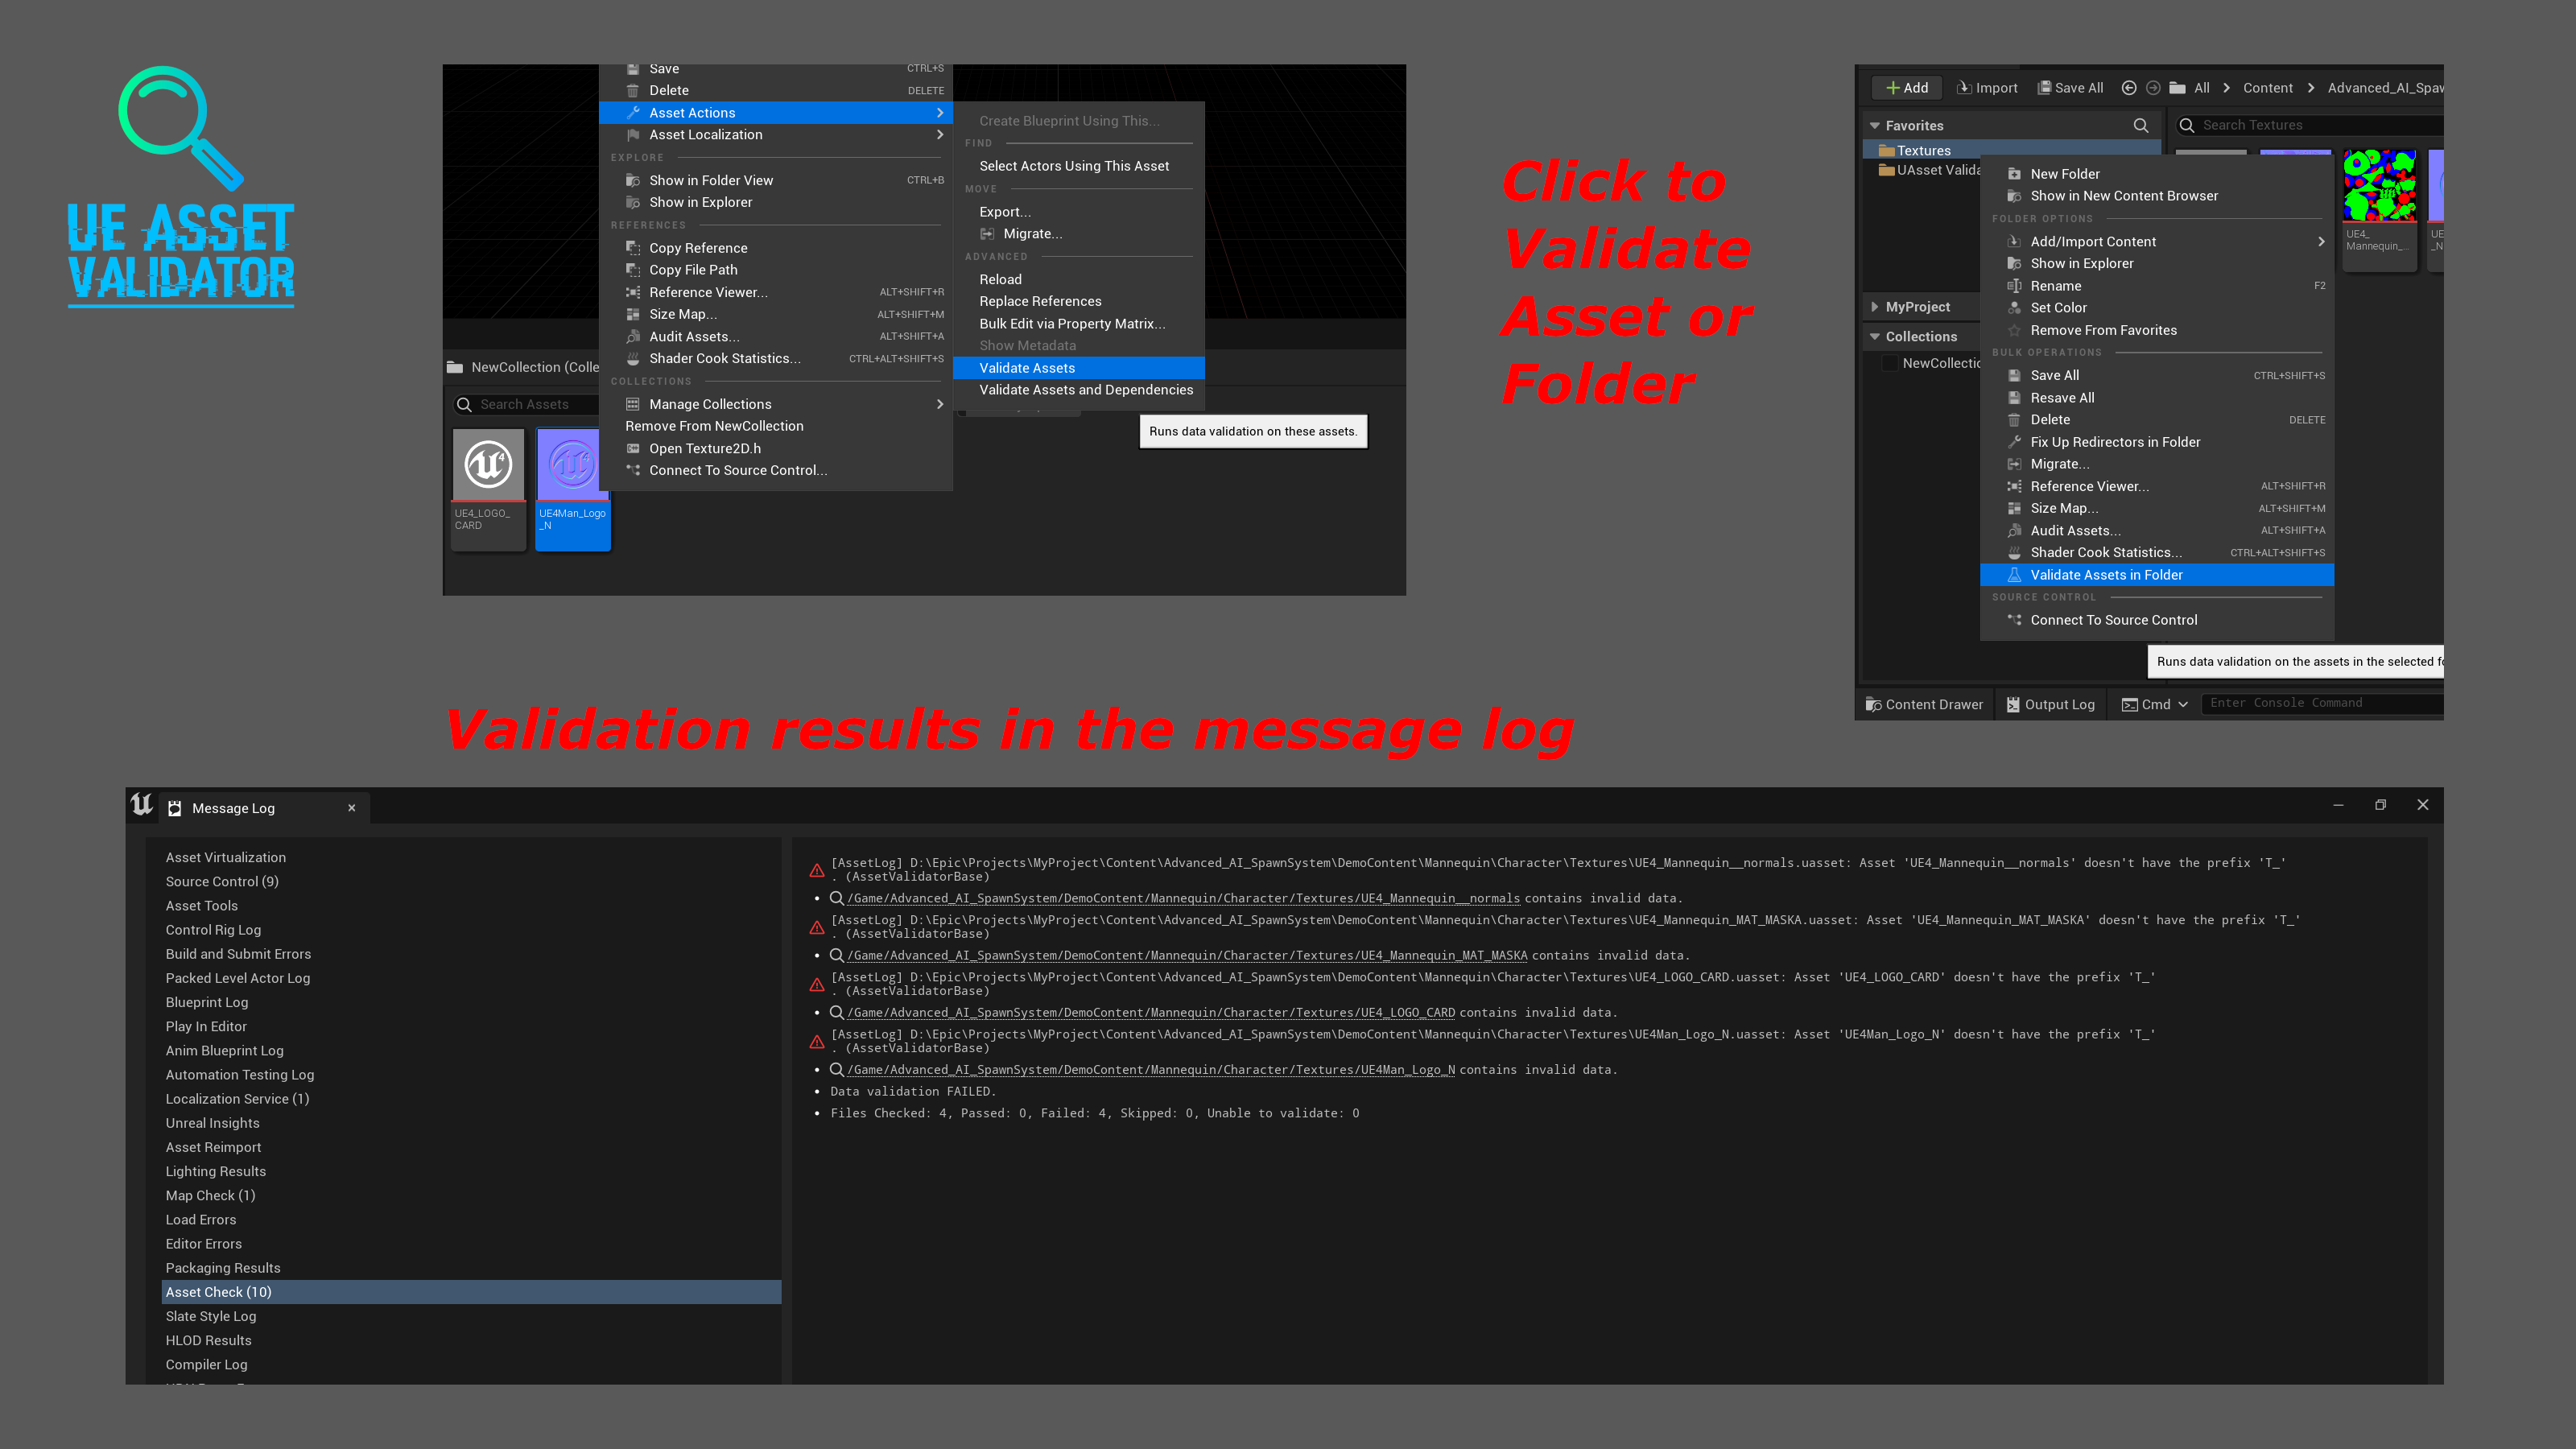Click the Audit Assets icon
The image size is (2576, 1449).
[634, 336]
